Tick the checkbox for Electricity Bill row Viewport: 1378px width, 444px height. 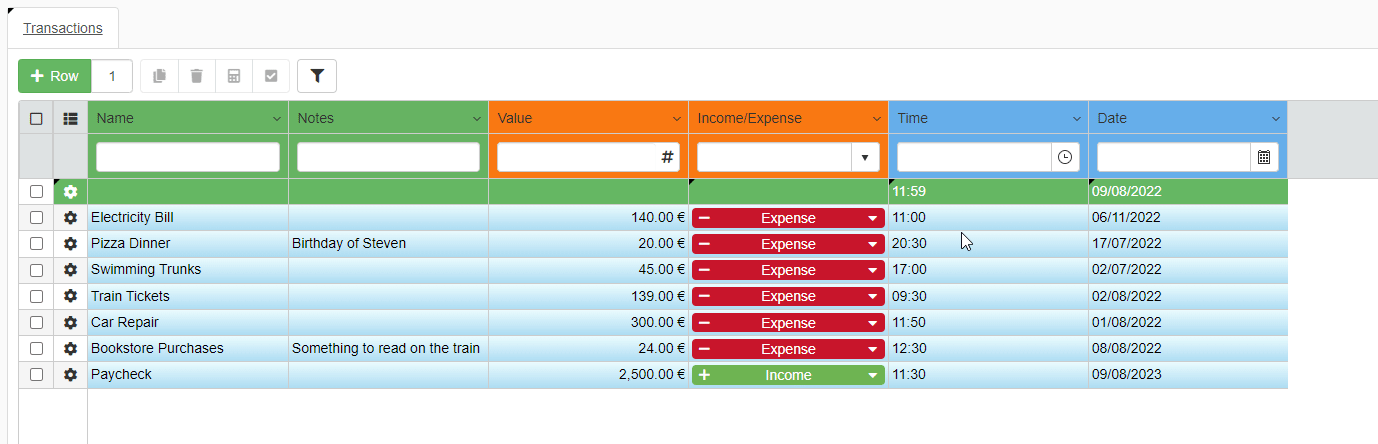[36, 217]
